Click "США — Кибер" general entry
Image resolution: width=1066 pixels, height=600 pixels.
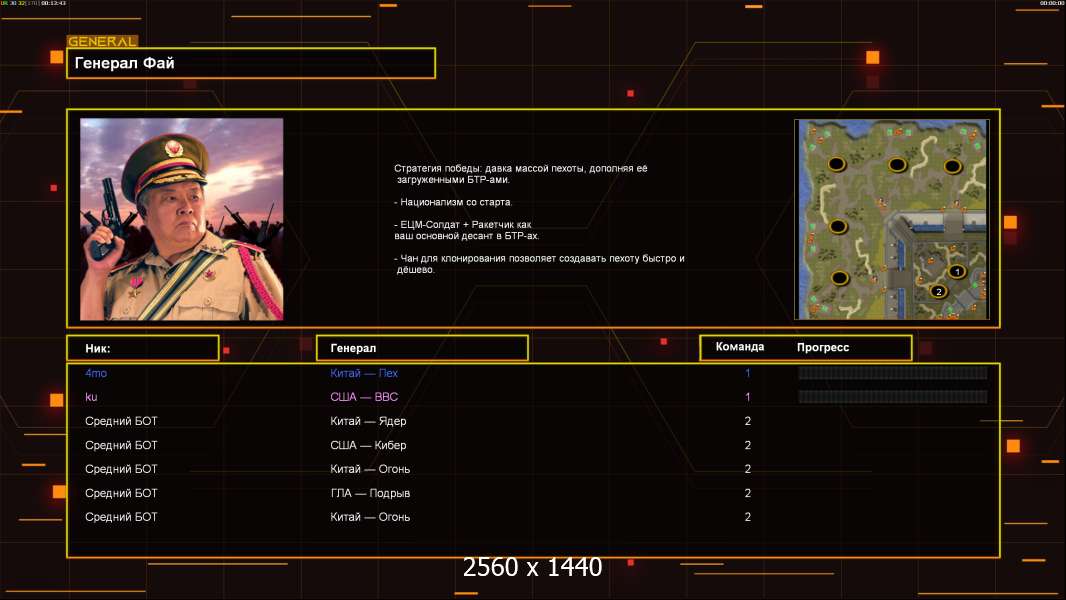tap(368, 445)
